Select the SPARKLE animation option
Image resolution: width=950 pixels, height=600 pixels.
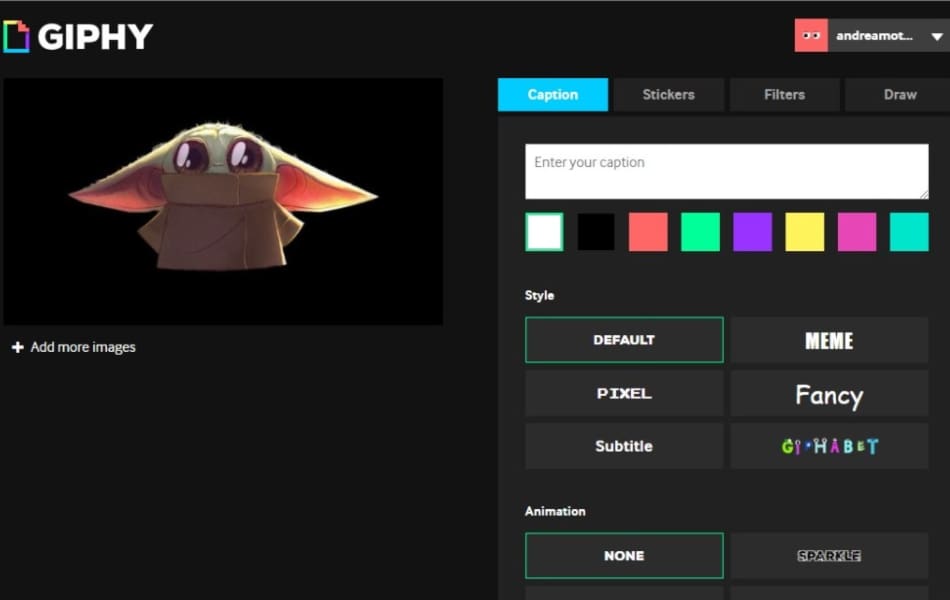point(829,556)
